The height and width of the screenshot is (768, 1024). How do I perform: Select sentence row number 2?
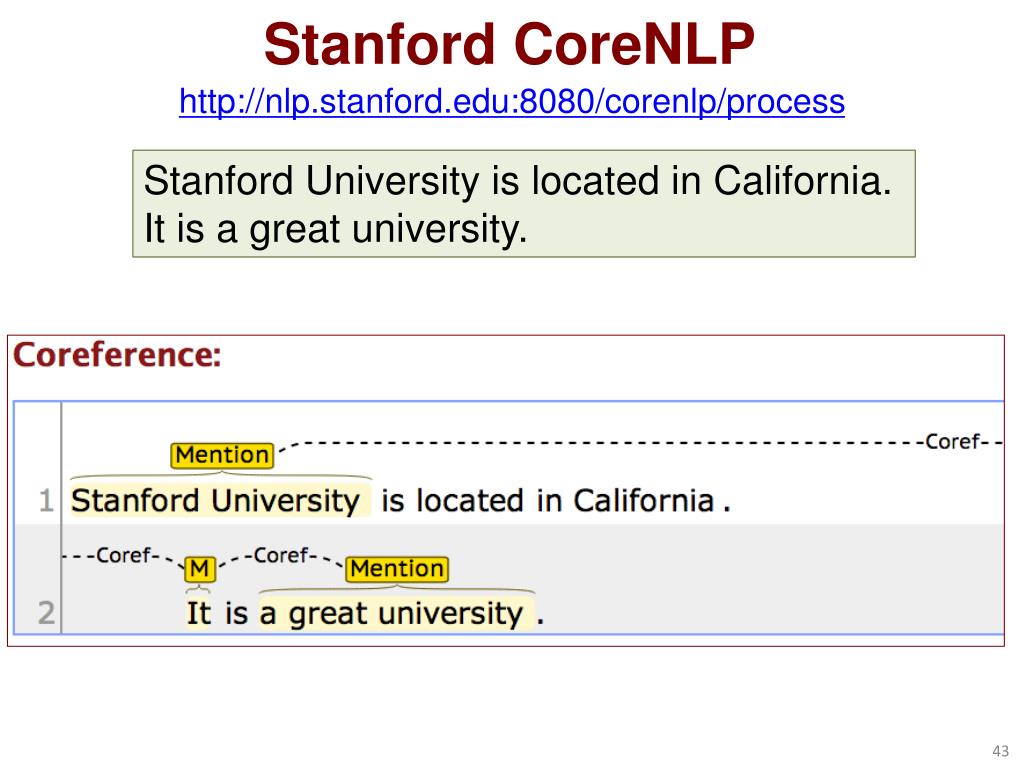point(46,614)
